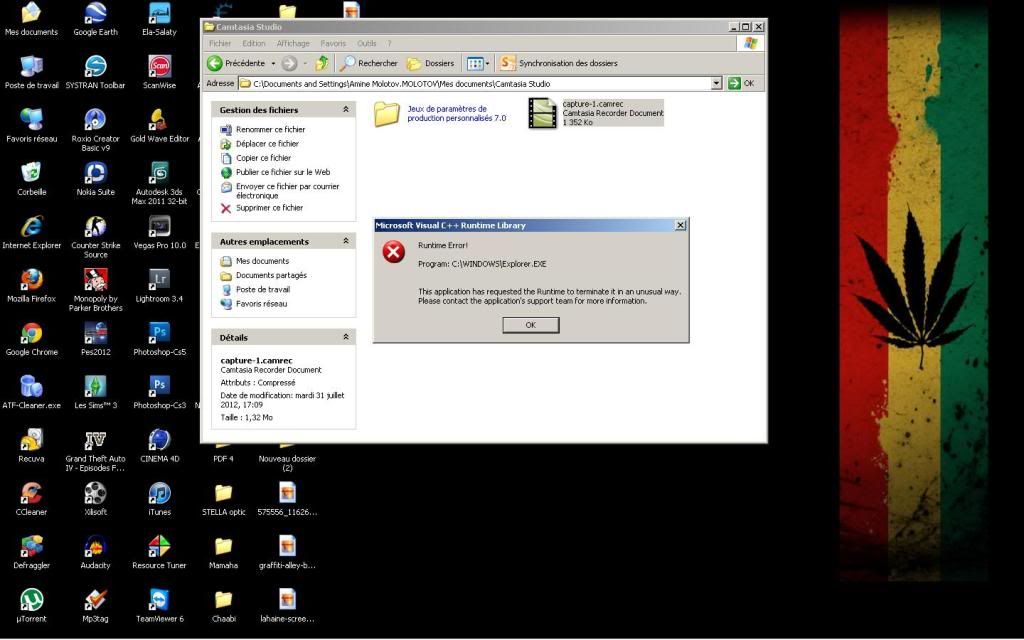Image resolution: width=1024 pixels, height=640 pixels.
Task: Collapse the Gestion des fichiers panel
Action: click(x=346, y=110)
